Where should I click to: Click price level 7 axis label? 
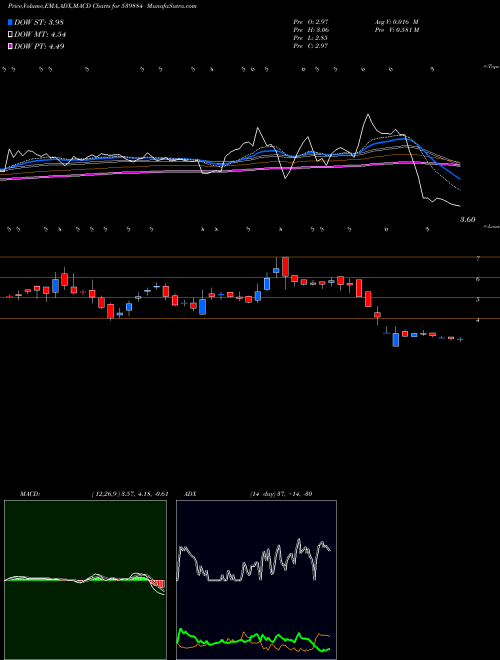478,259
